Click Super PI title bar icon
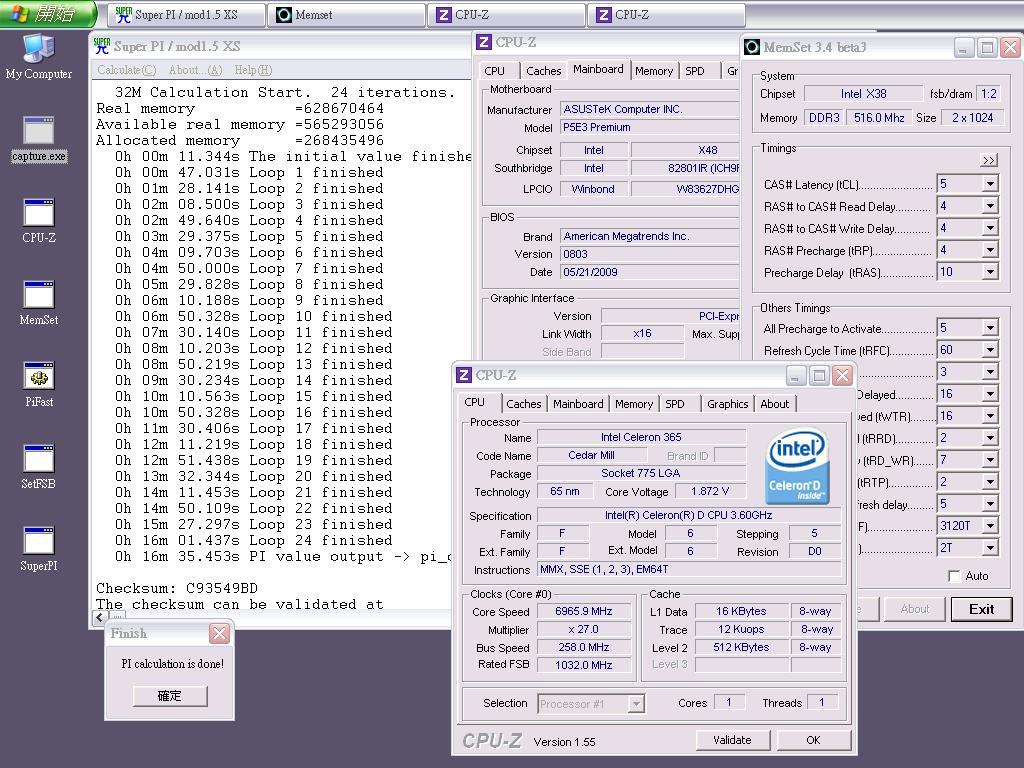Screen dimensions: 1024x768 click(101, 46)
